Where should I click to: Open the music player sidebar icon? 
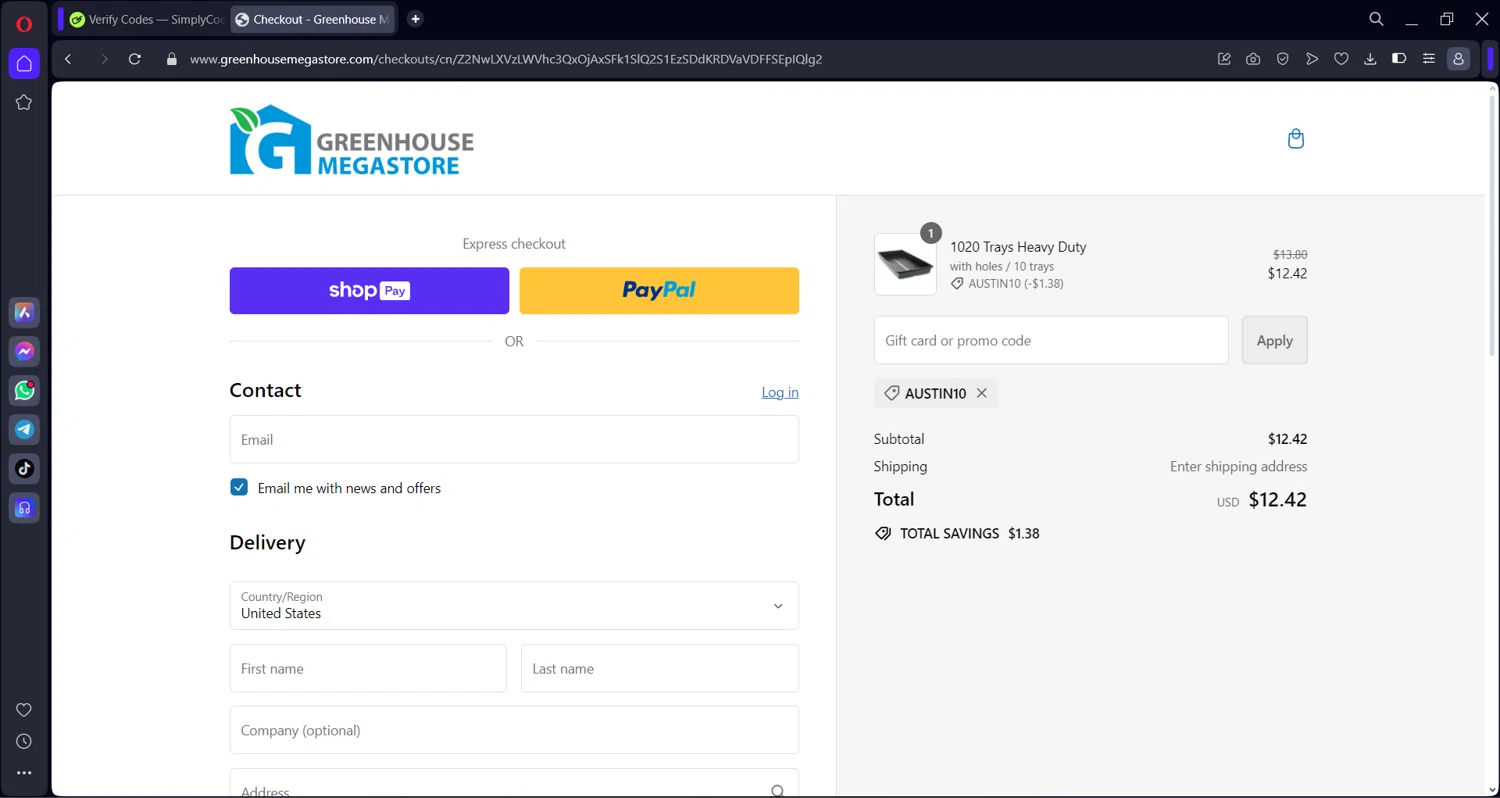[24, 508]
